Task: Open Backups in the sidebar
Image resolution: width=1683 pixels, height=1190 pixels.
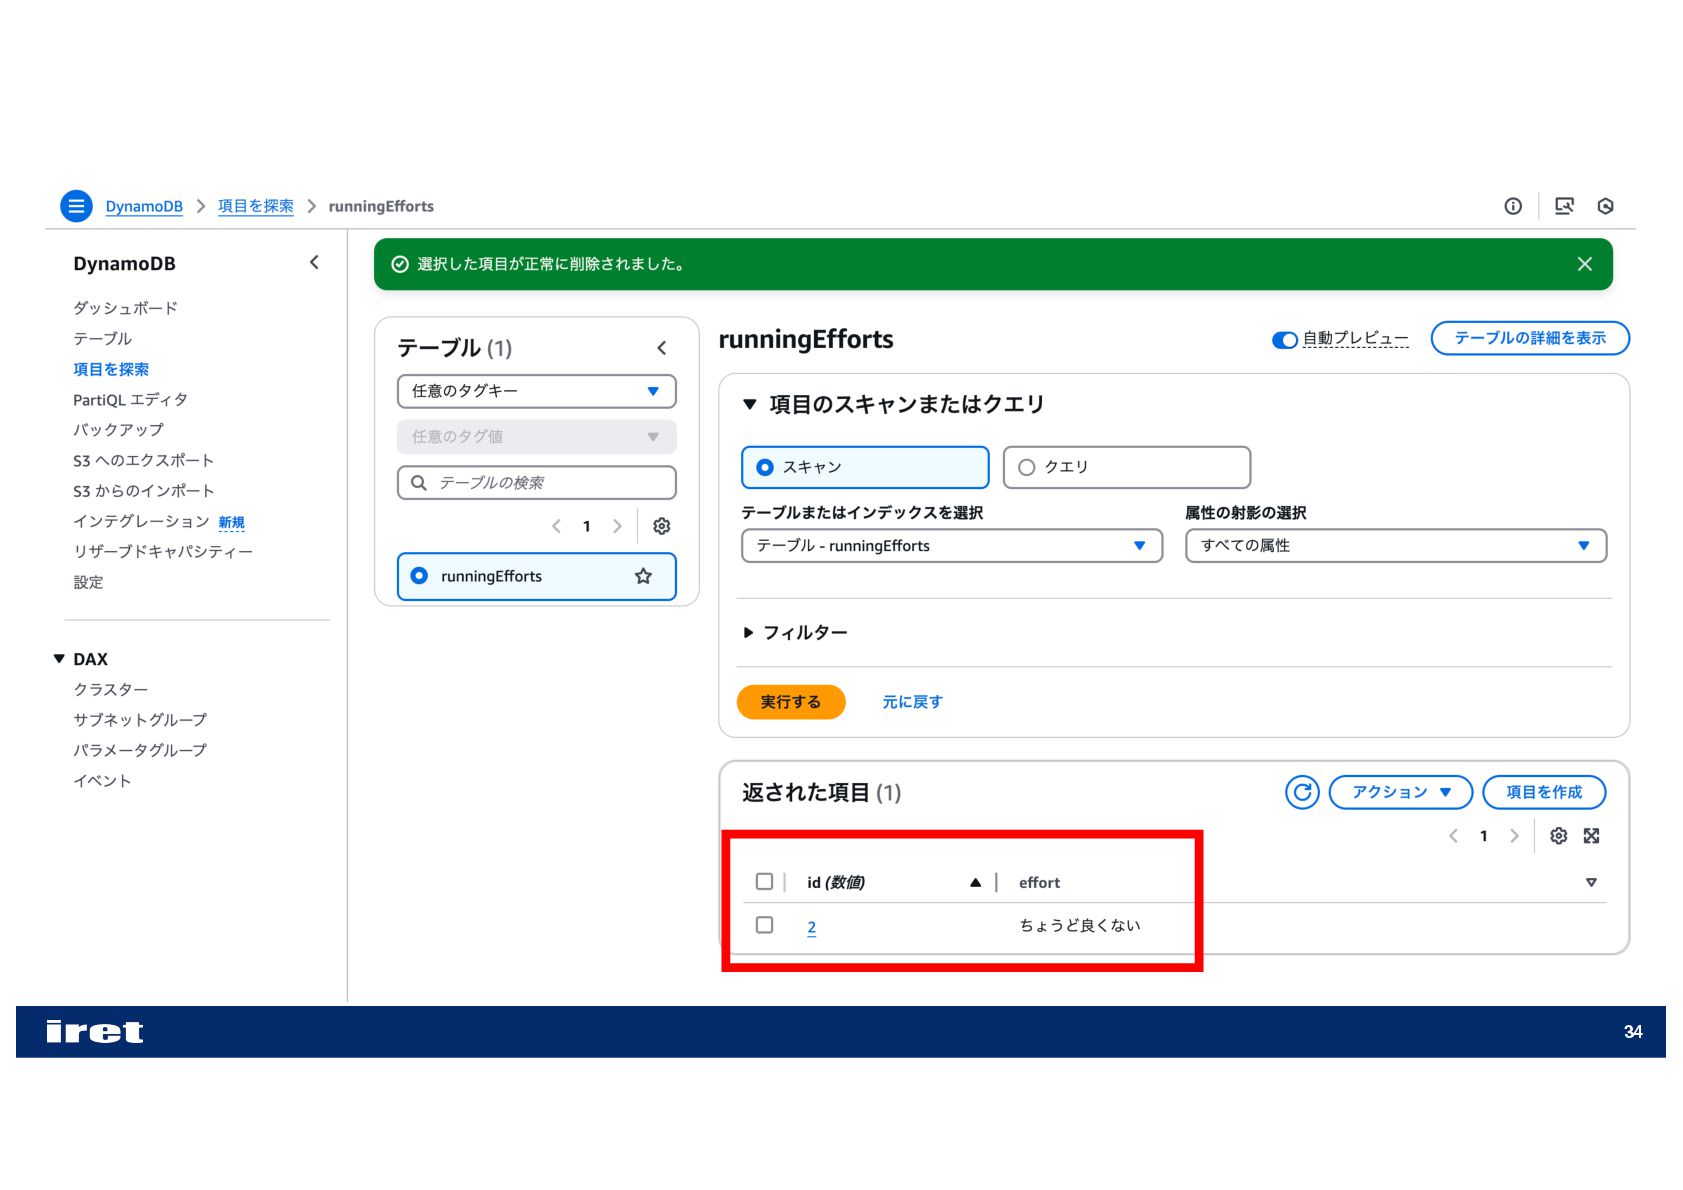Action: click(x=118, y=429)
